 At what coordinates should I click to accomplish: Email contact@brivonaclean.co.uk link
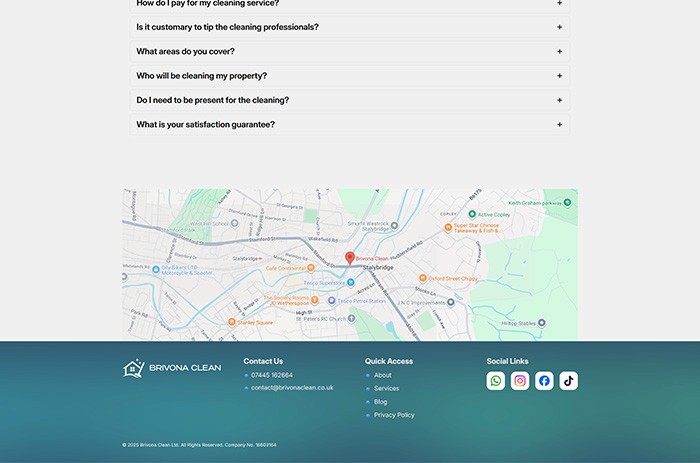coord(292,388)
